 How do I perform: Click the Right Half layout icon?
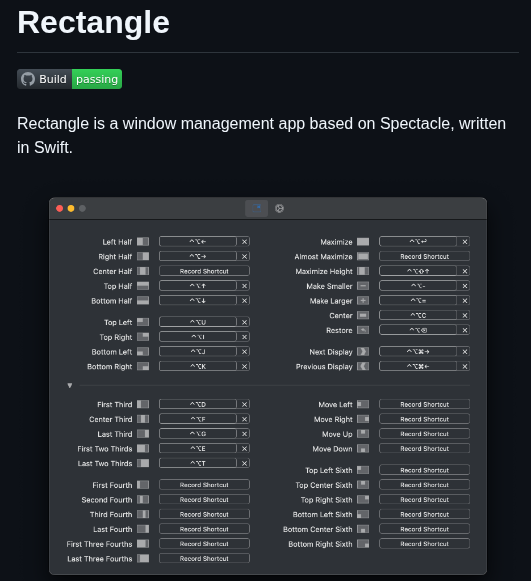click(143, 256)
